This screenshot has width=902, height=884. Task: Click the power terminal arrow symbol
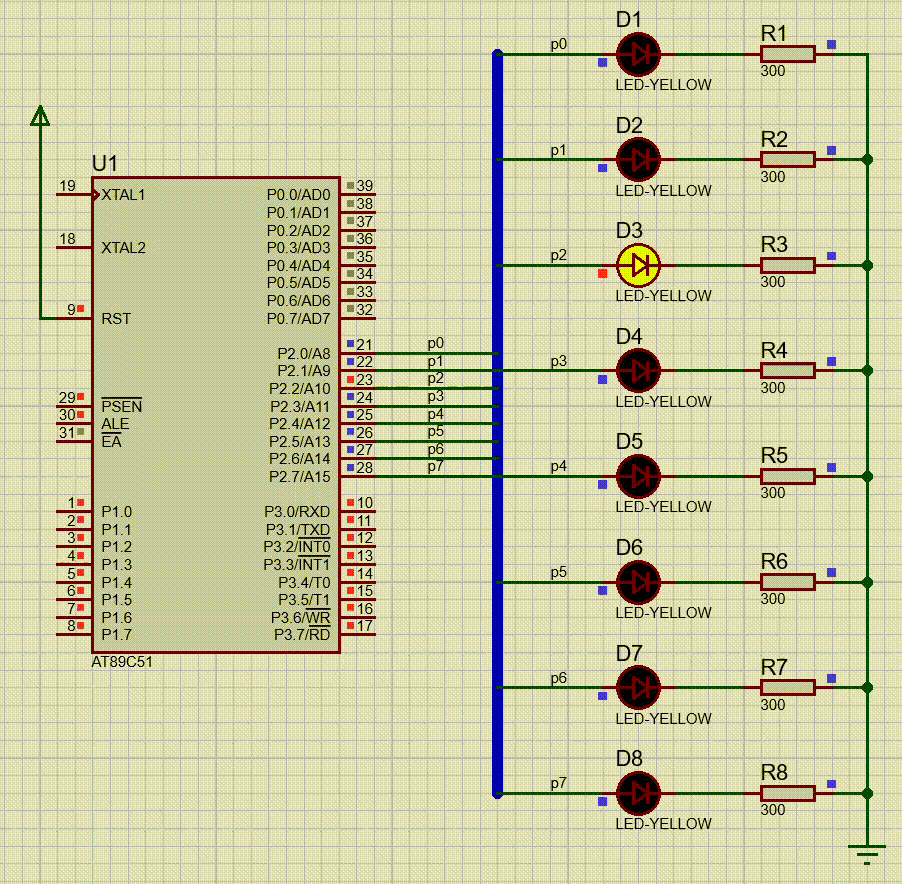pos(40,115)
